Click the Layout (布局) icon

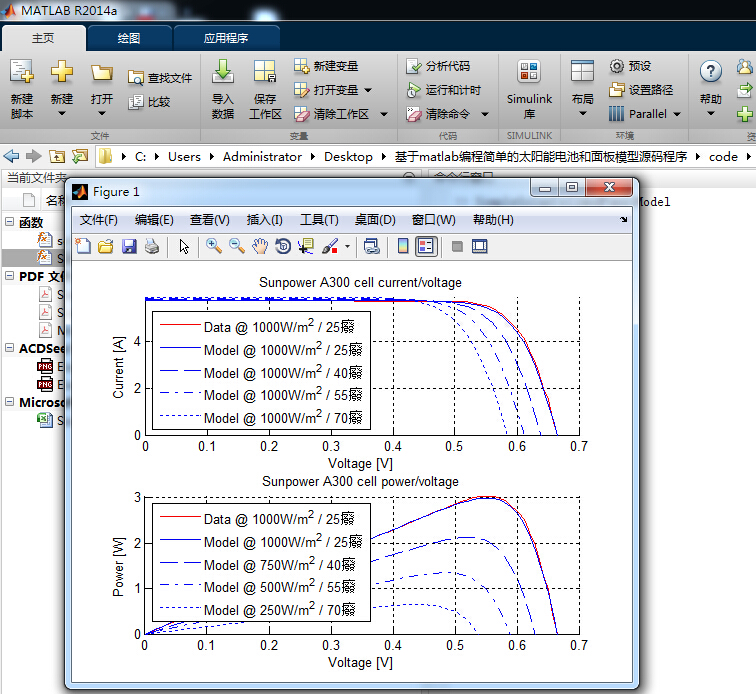582,71
